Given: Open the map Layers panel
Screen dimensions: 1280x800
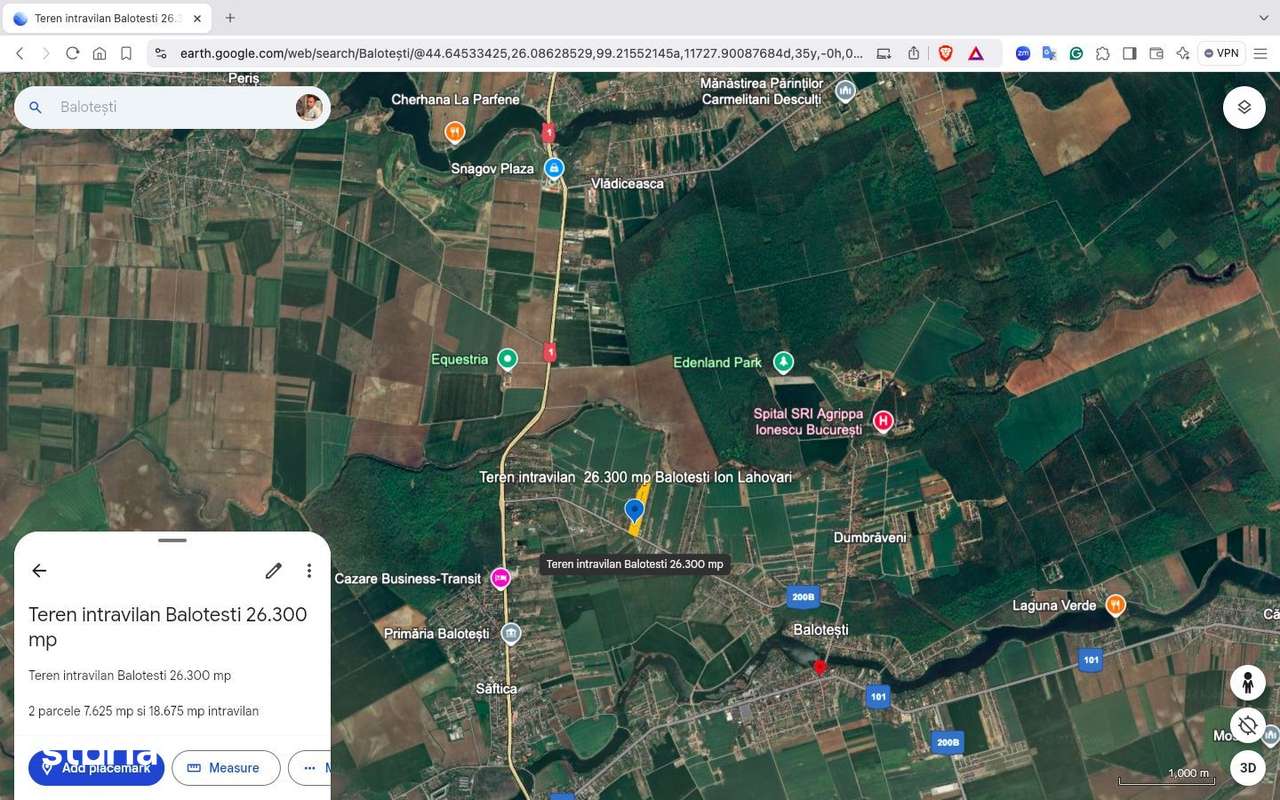Looking at the screenshot, I should pyautogui.click(x=1243, y=106).
